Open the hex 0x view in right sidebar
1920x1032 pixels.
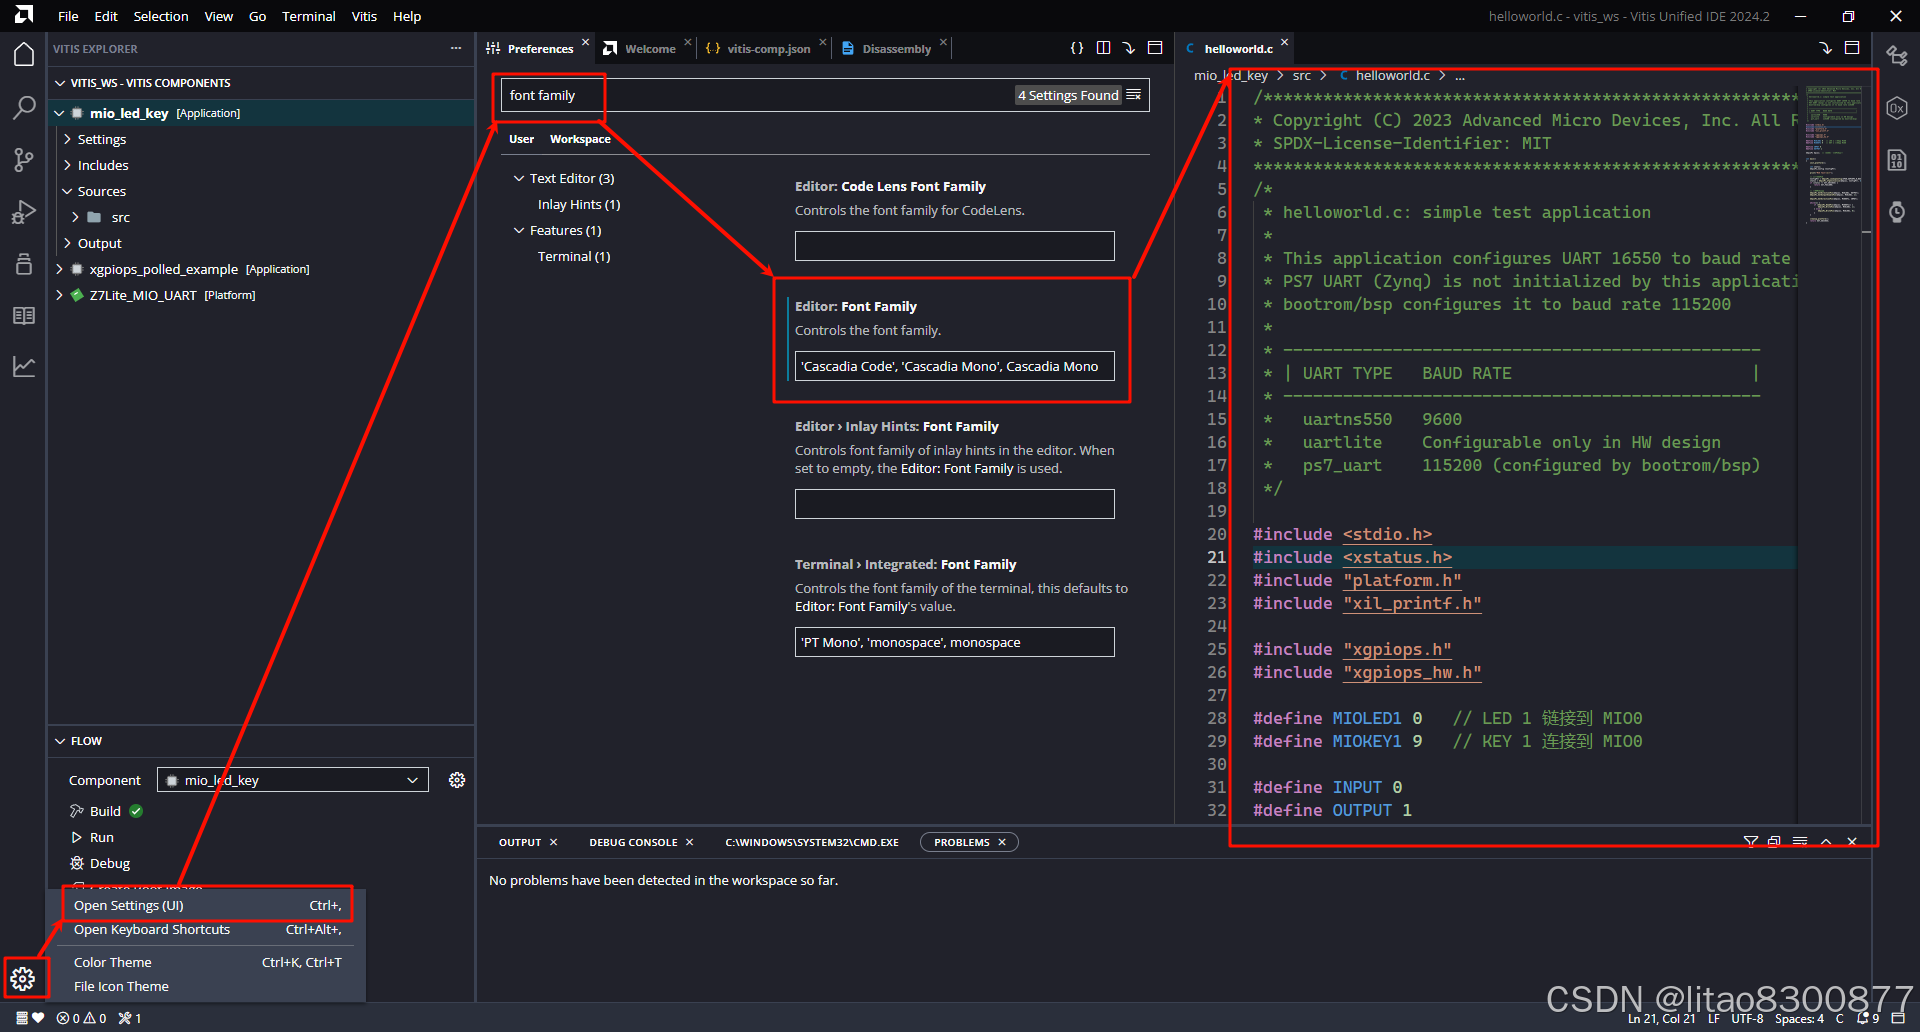1897,108
